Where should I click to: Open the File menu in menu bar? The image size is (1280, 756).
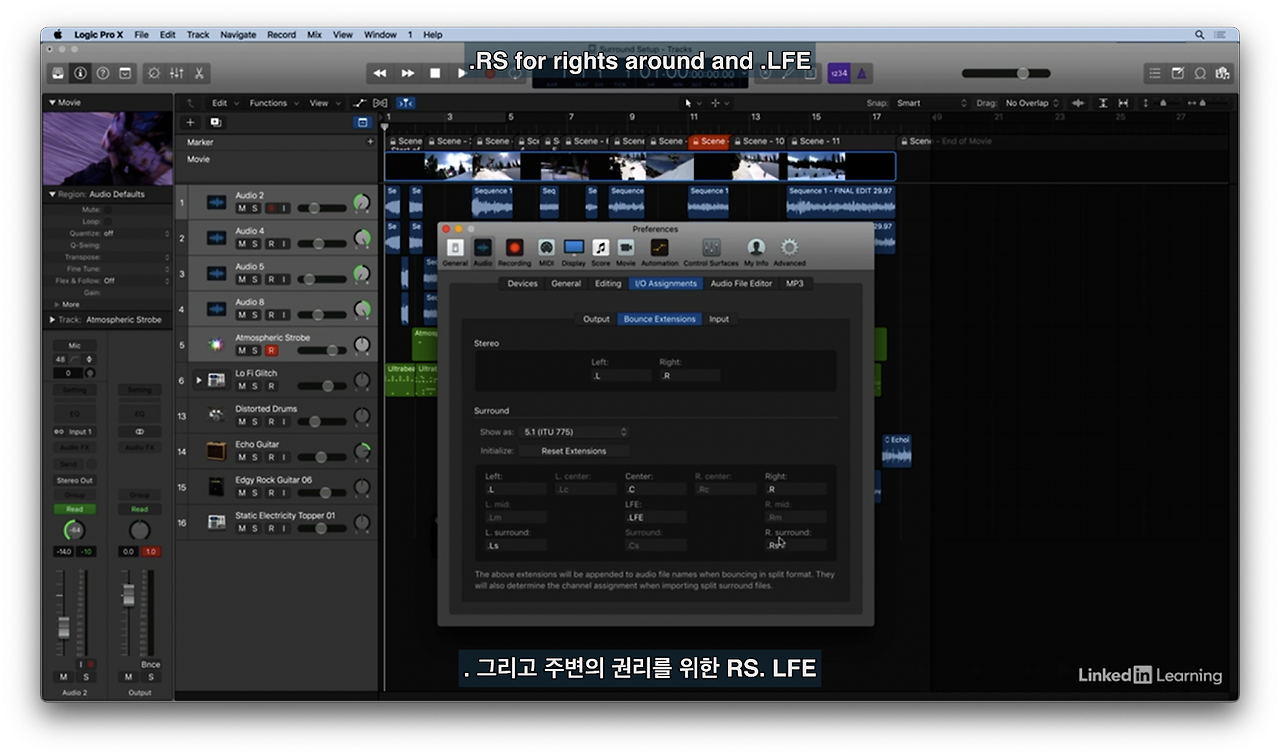[x=141, y=34]
